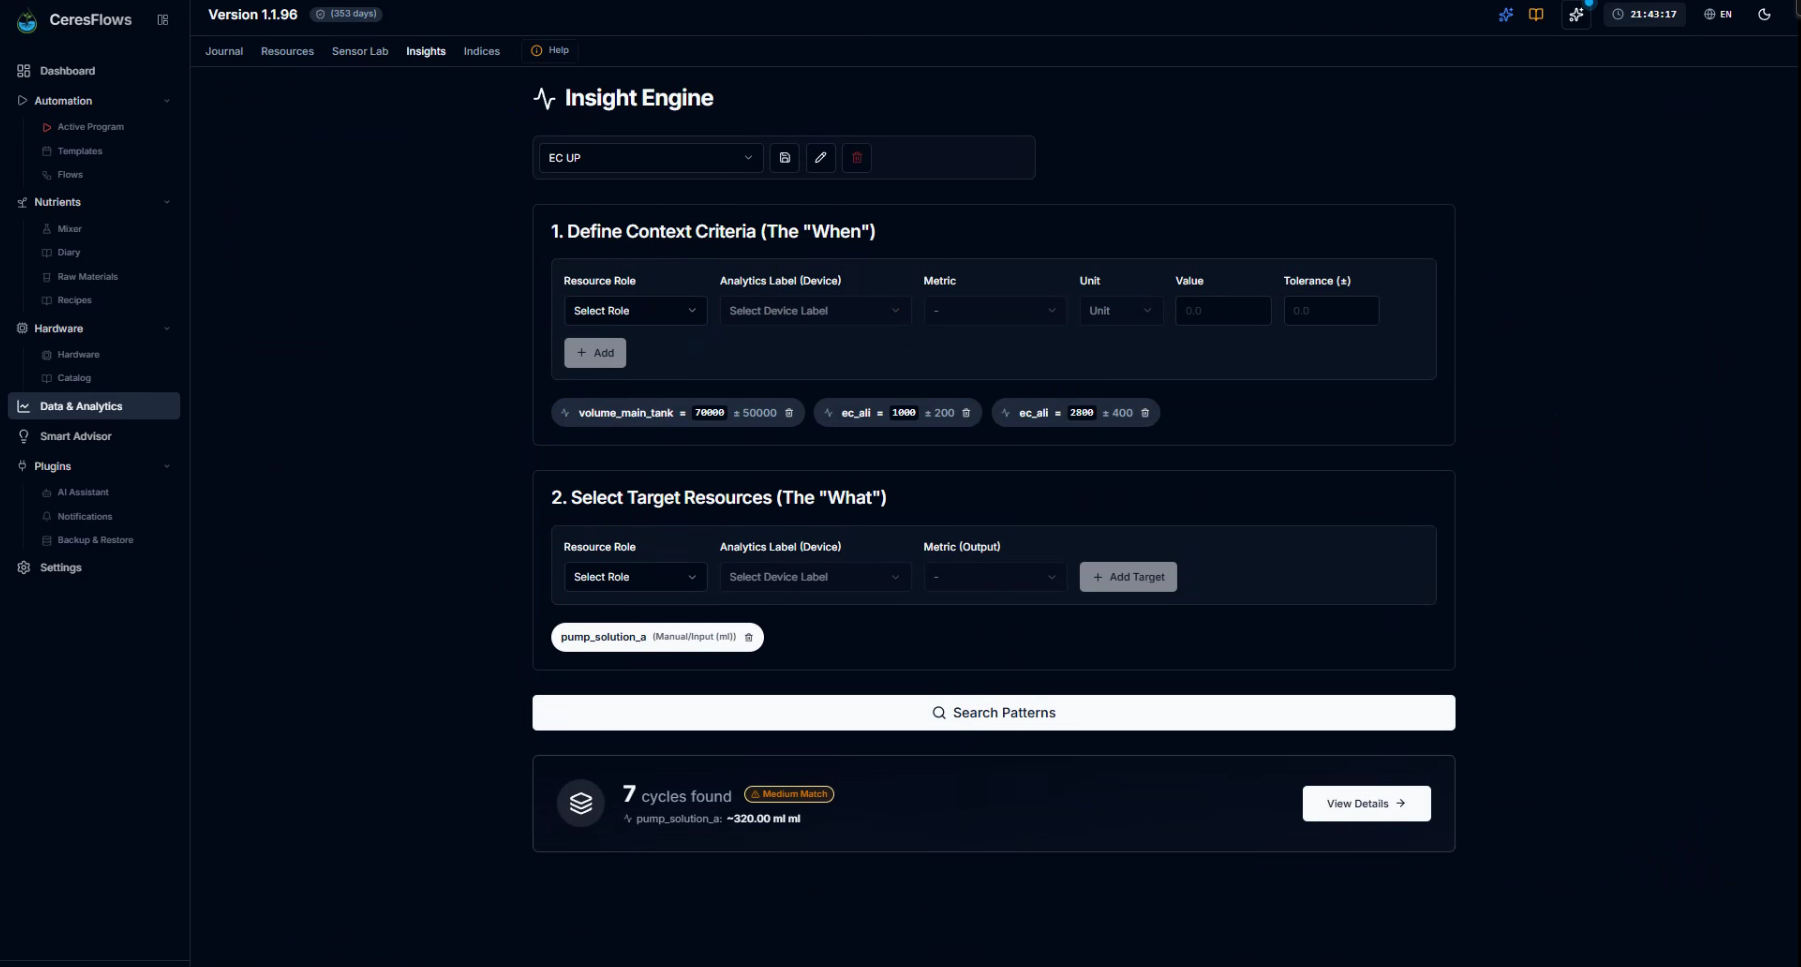Collapse the Nutrients section chevron
The width and height of the screenshot is (1801, 967).
[x=167, y=202]
